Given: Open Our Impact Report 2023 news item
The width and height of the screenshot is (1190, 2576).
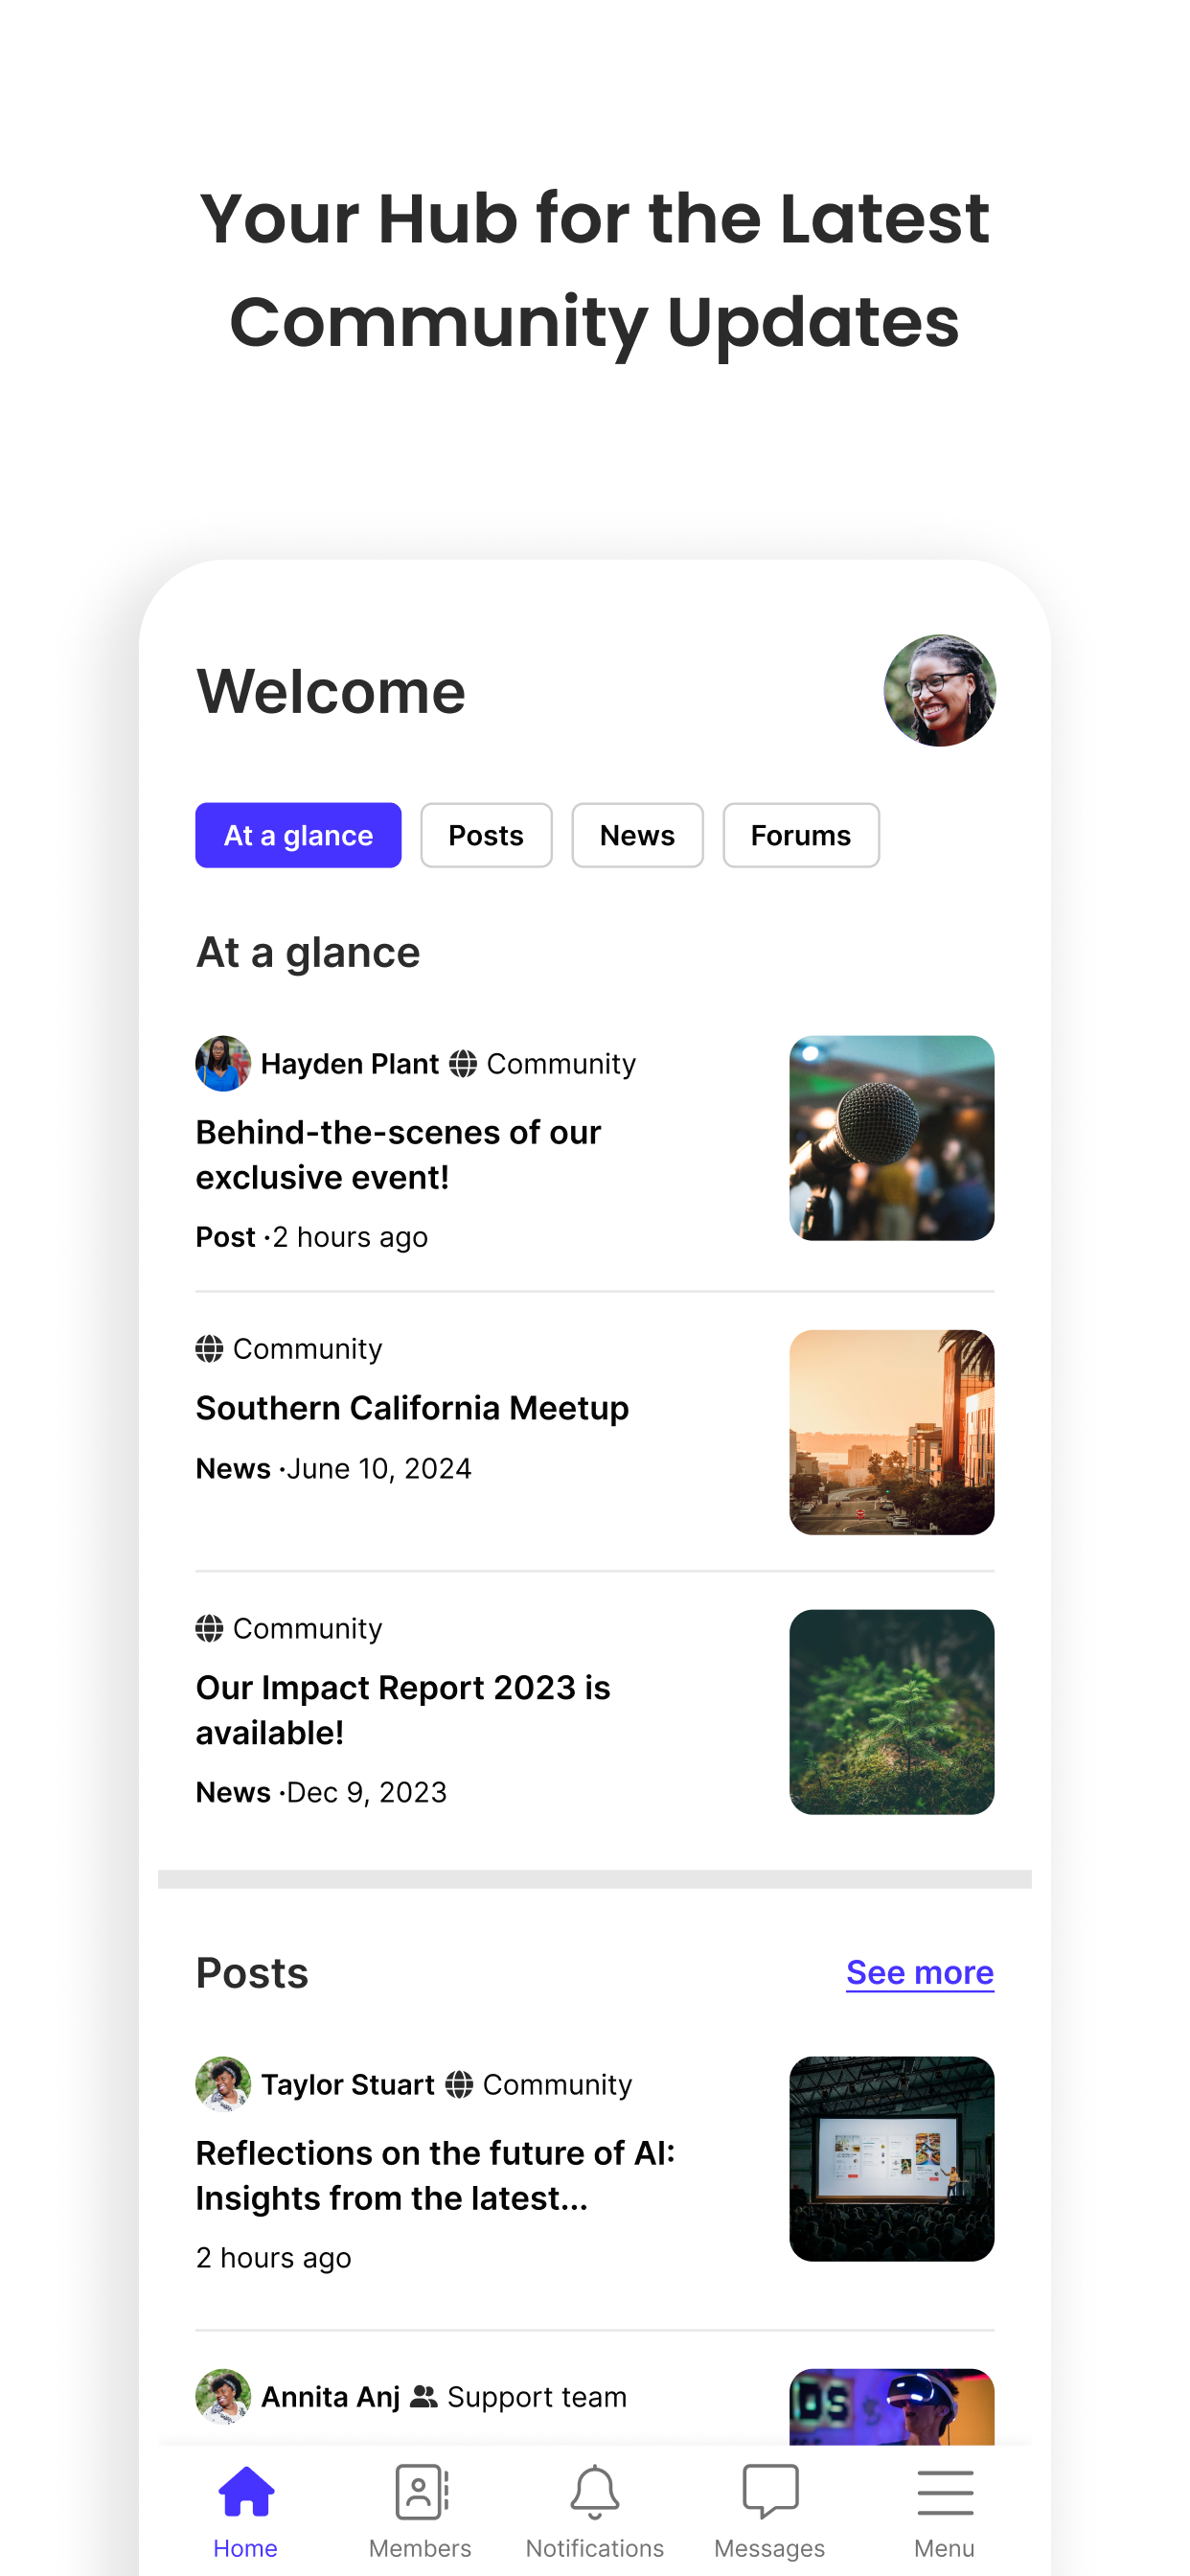Looking at the screenshot, I should click(x=403, y=1710).
